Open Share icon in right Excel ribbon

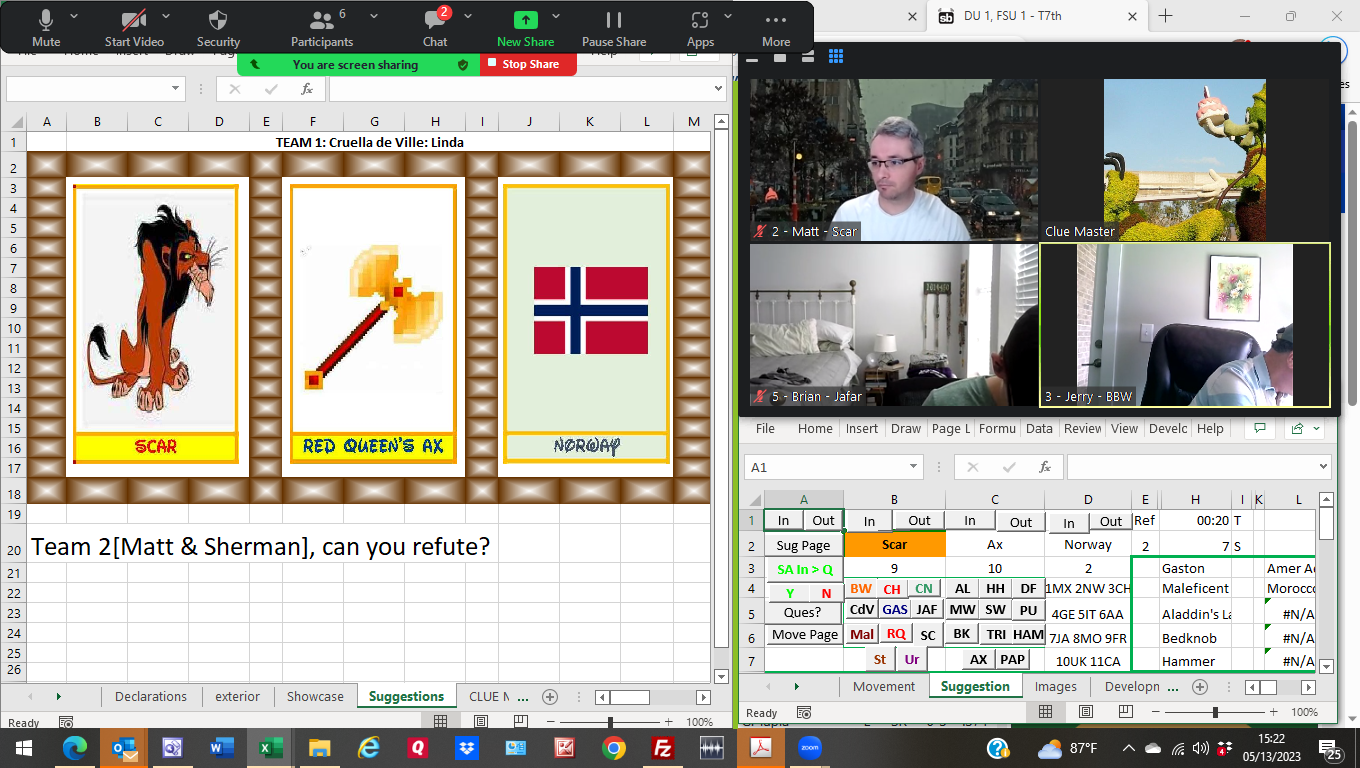pos(1302,428)
